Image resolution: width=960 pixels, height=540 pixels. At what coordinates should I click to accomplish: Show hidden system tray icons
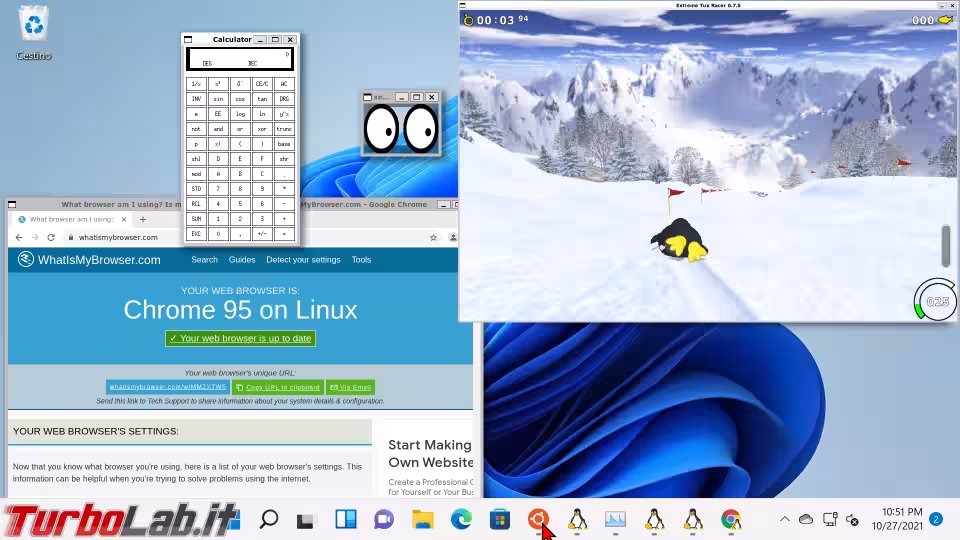click(x=784, y=519)
